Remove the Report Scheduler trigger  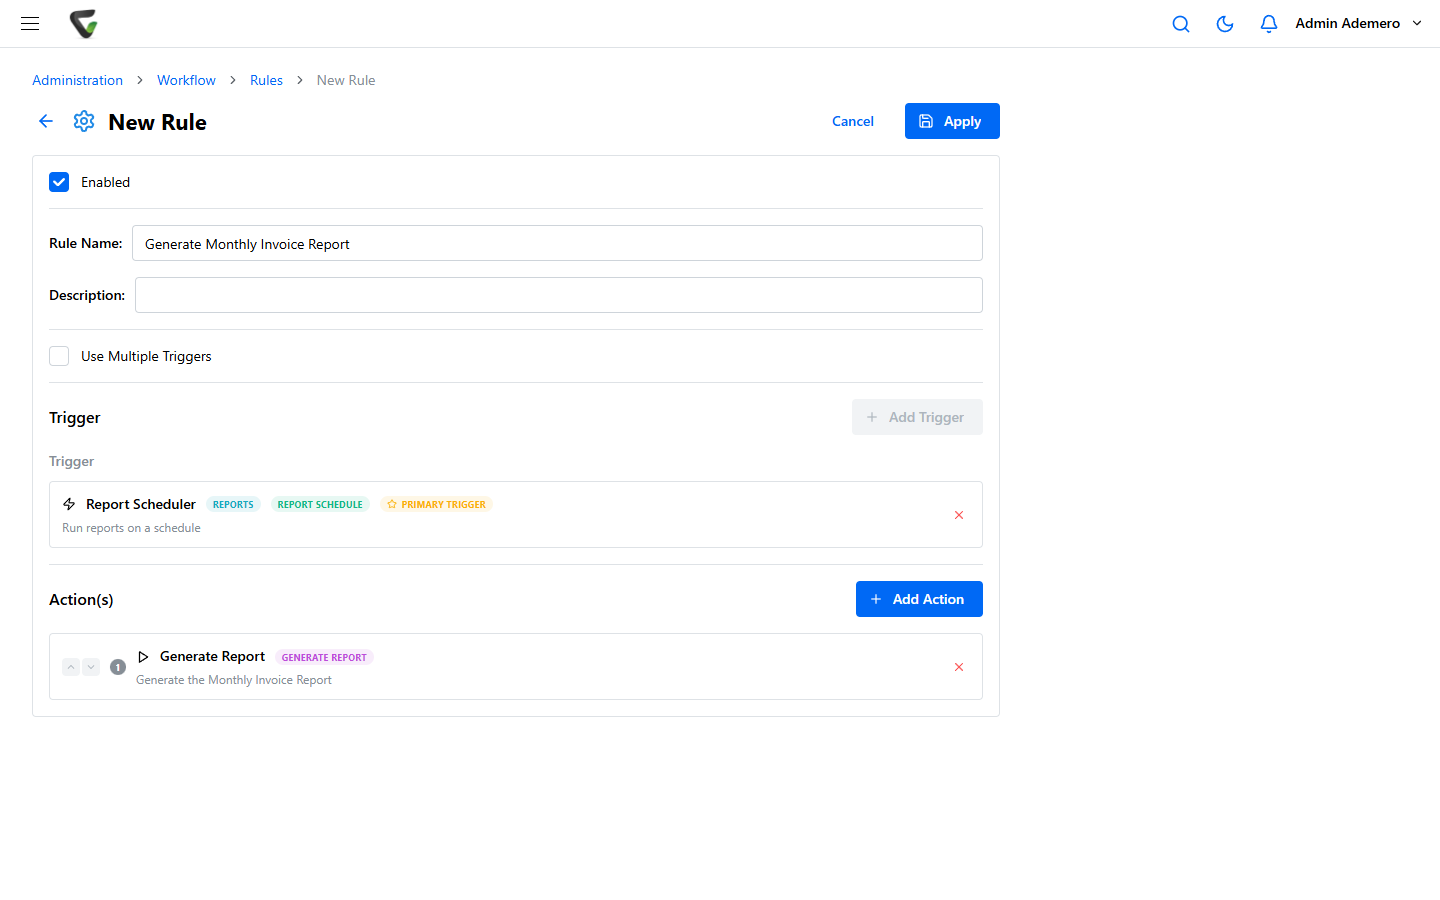pos(959,515)
